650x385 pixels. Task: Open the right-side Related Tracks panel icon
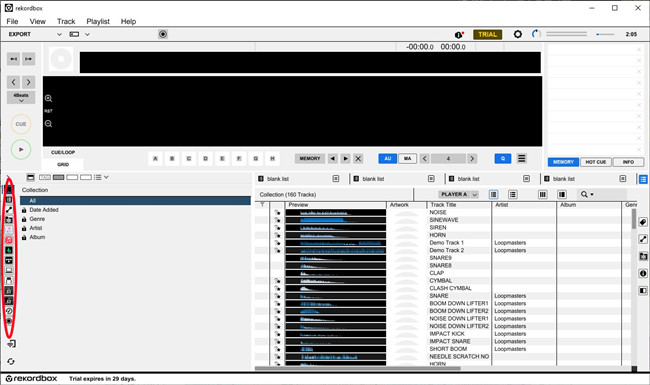pos(643,239)
